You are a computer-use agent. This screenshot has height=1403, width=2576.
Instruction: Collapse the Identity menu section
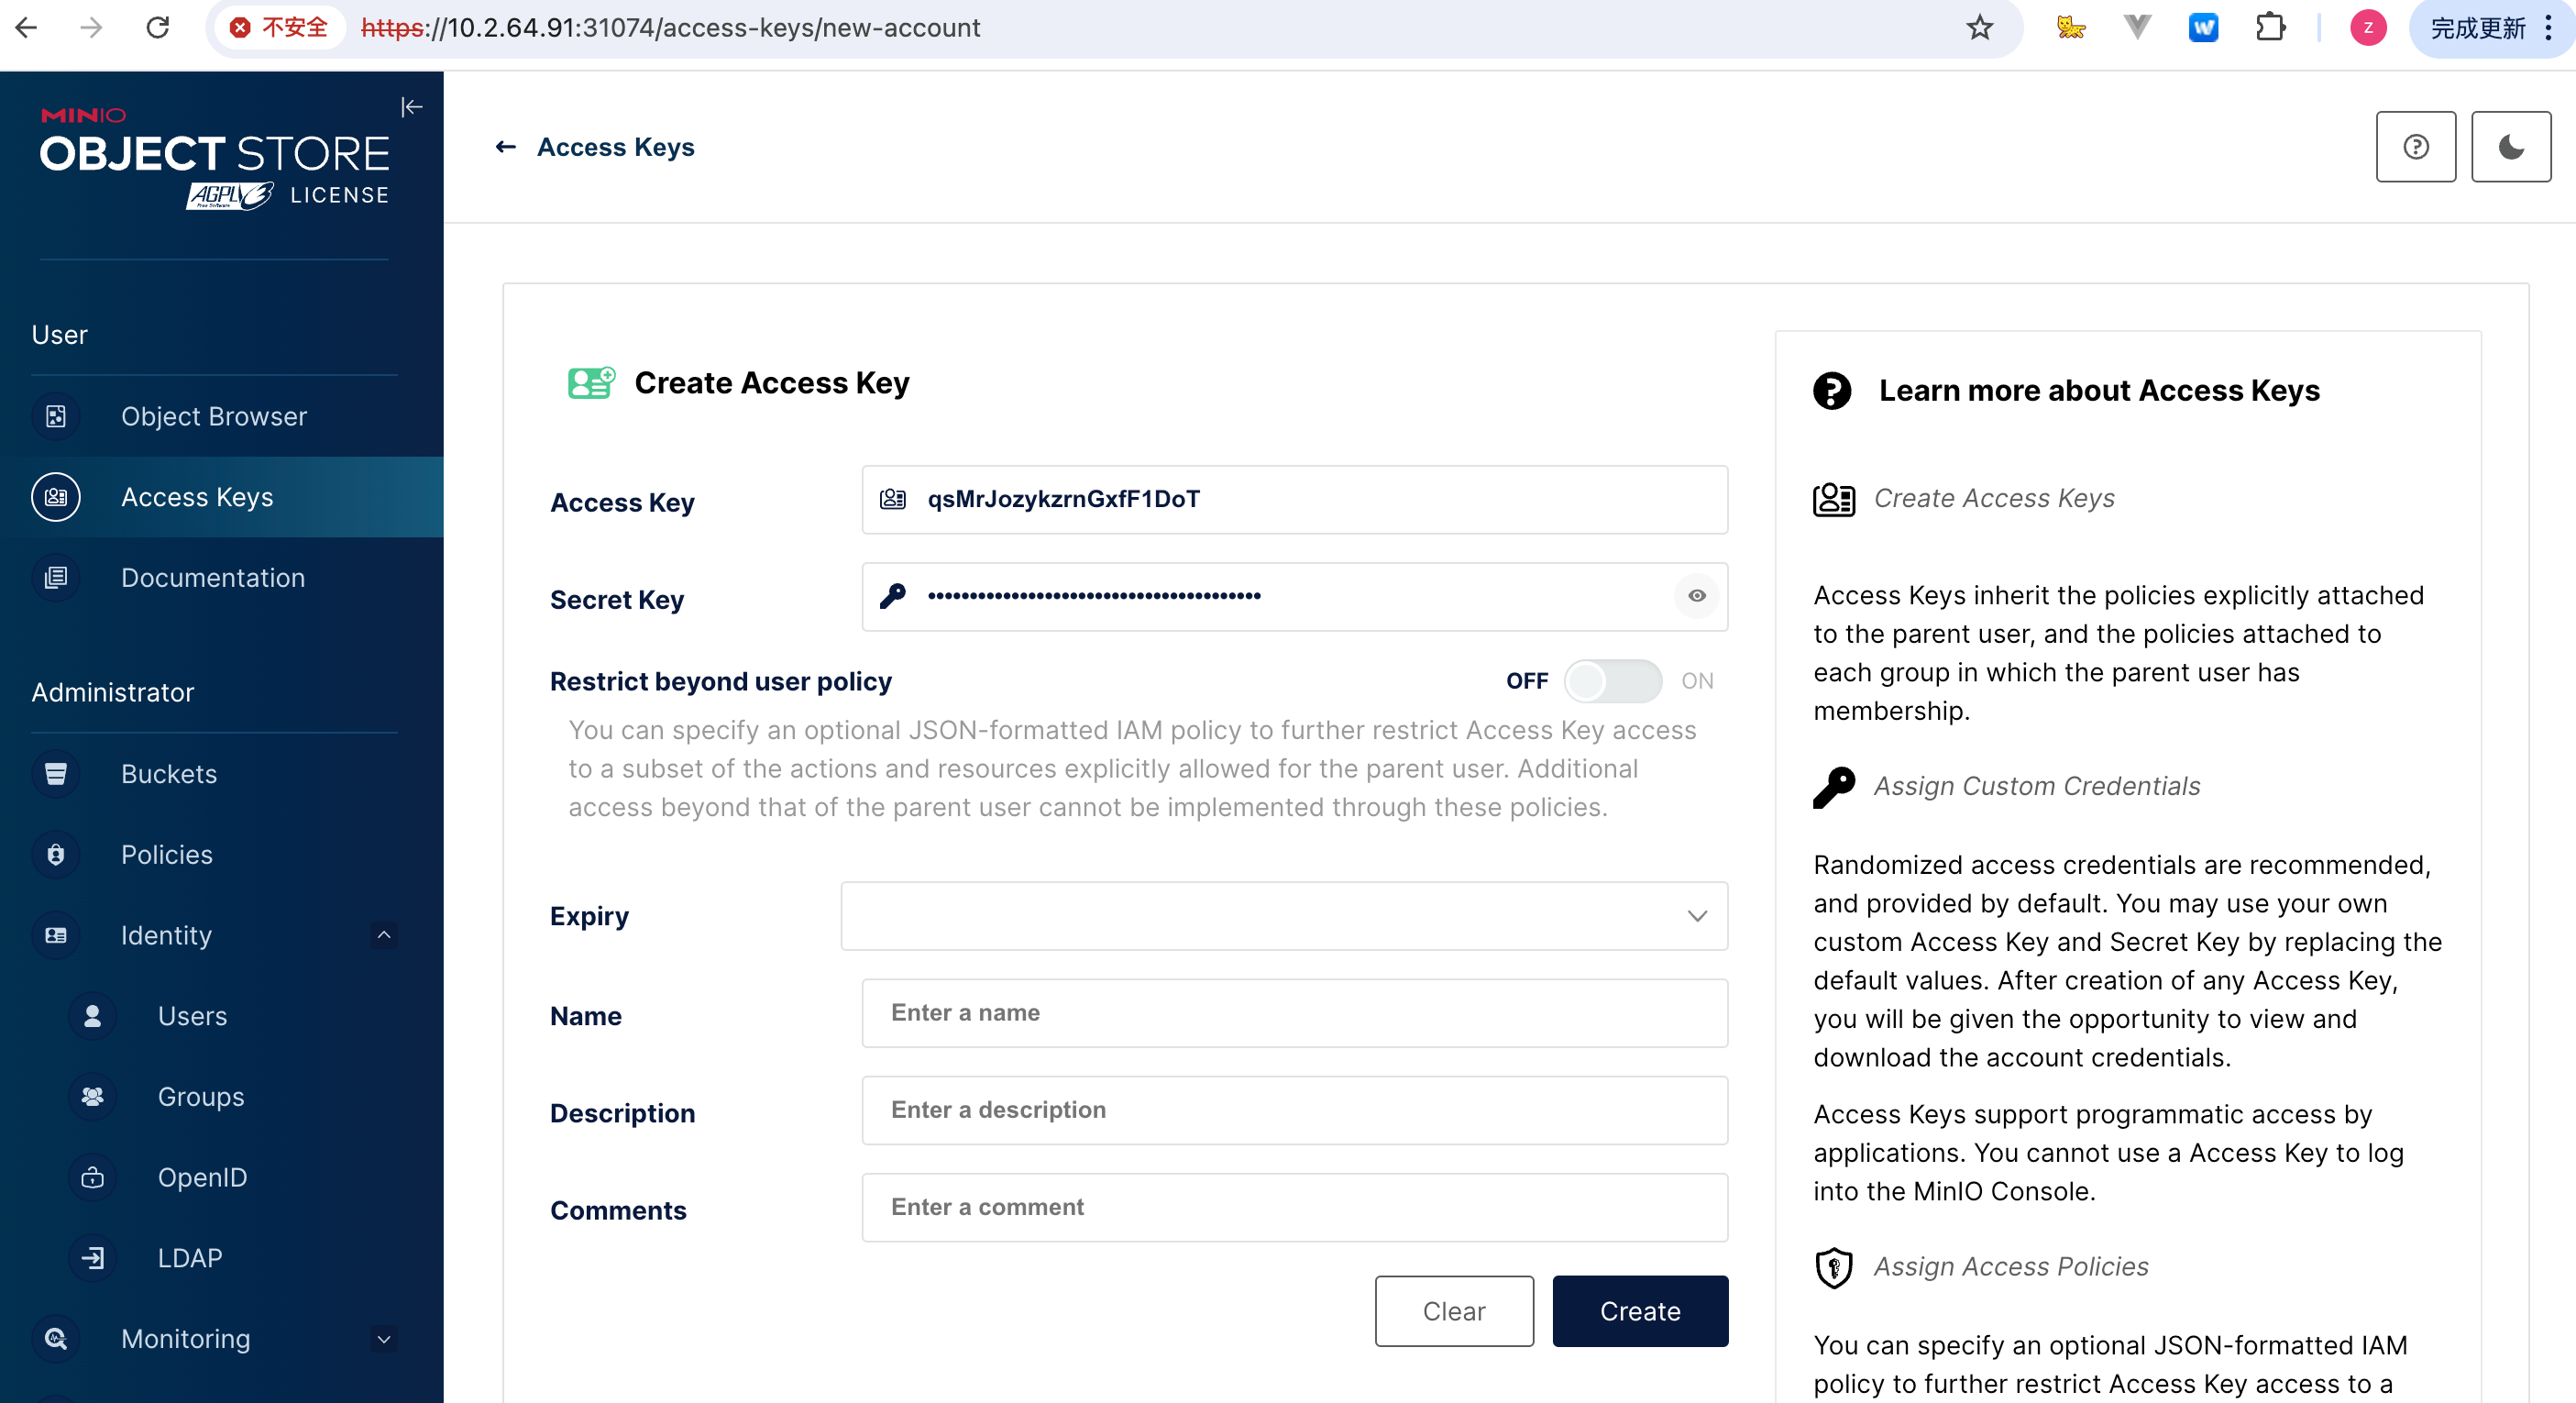tap(383, 935)
